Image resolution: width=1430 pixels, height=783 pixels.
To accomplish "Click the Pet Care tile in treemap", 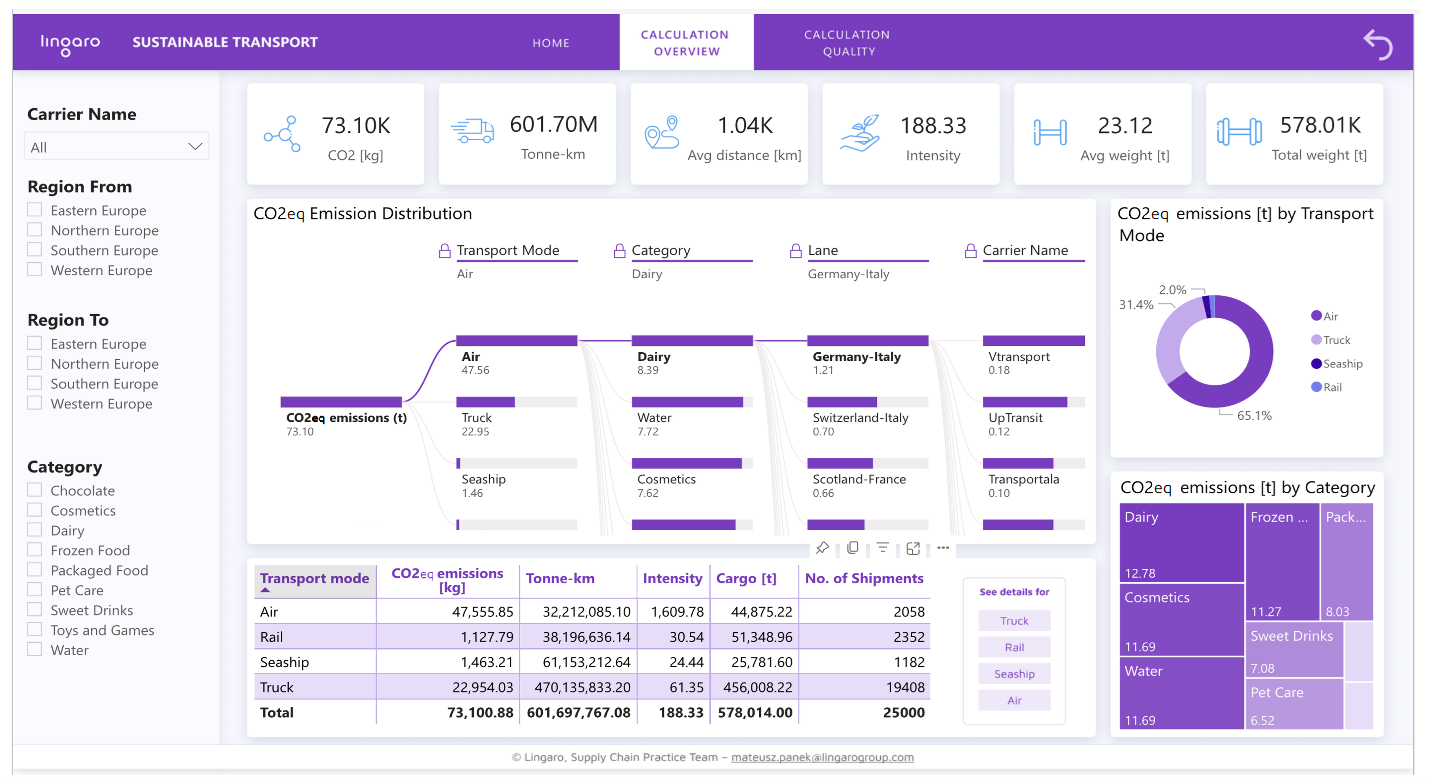I will point(1295,704).
